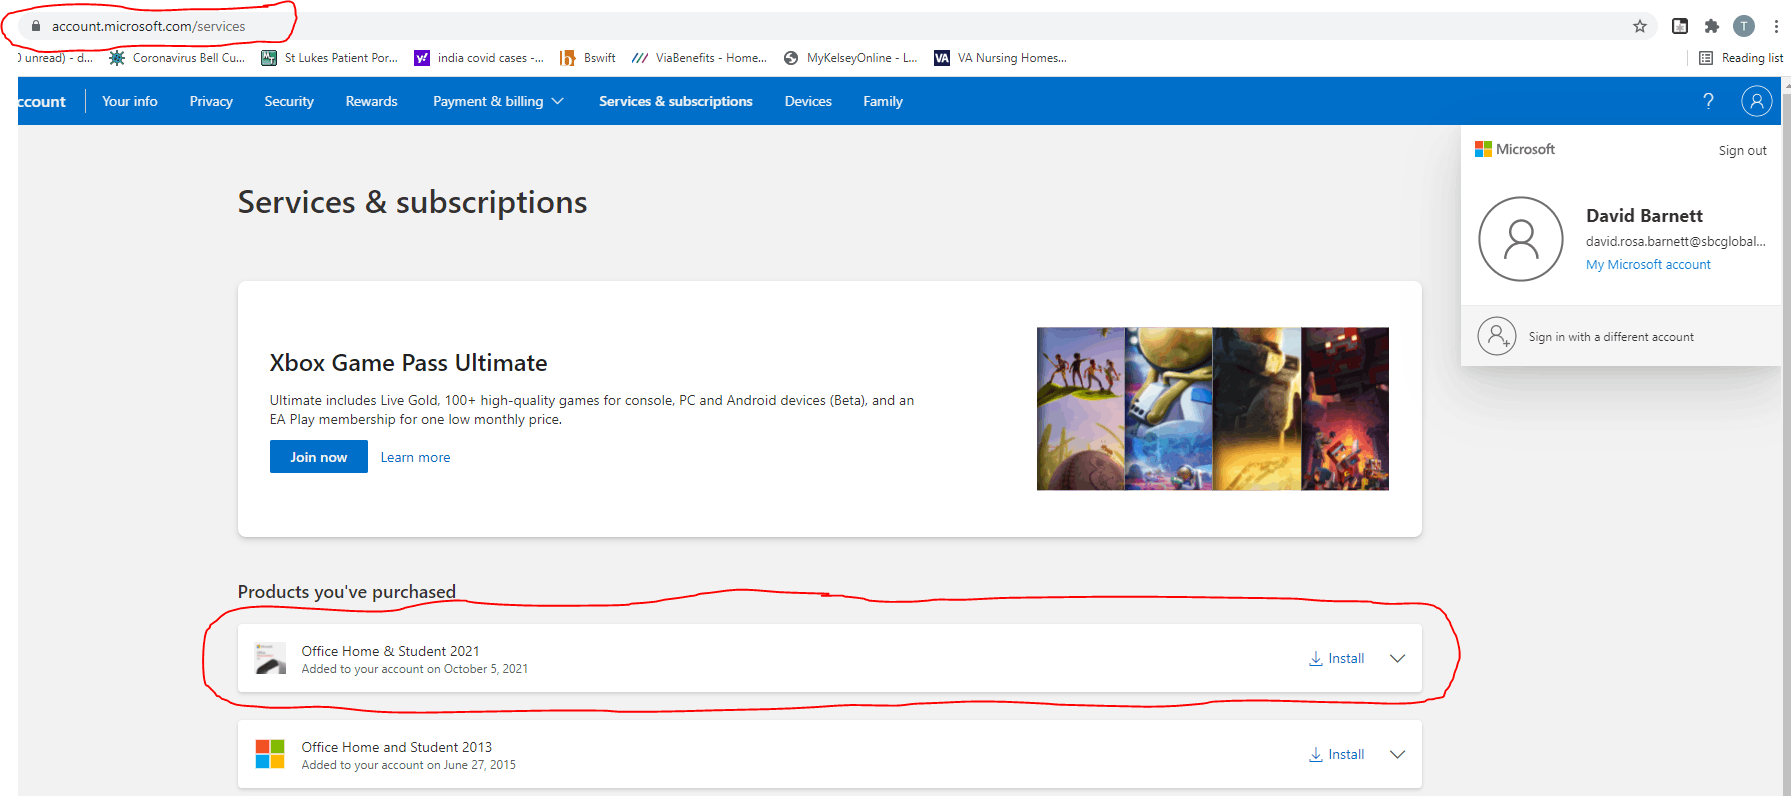This screenshot has width=1791, height=796.
Task: Click the Office 2013 product logo
Action: tap(270, 754)
